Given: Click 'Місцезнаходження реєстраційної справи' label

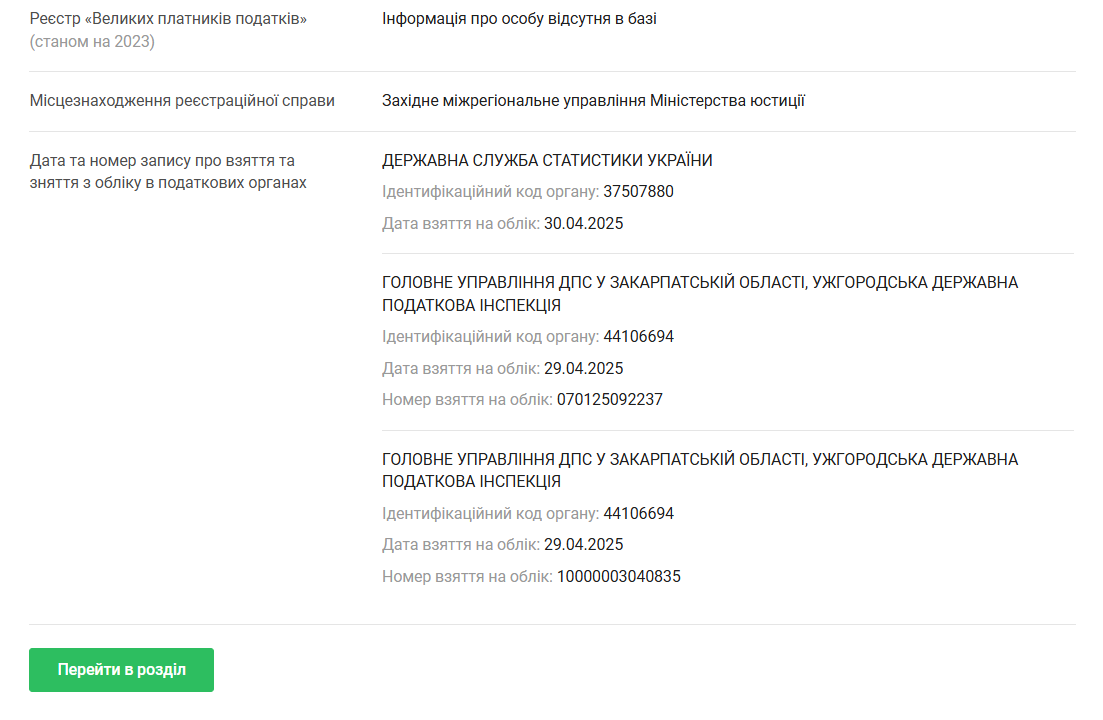Looking at the screenshot, I should (x=182, y=101).
